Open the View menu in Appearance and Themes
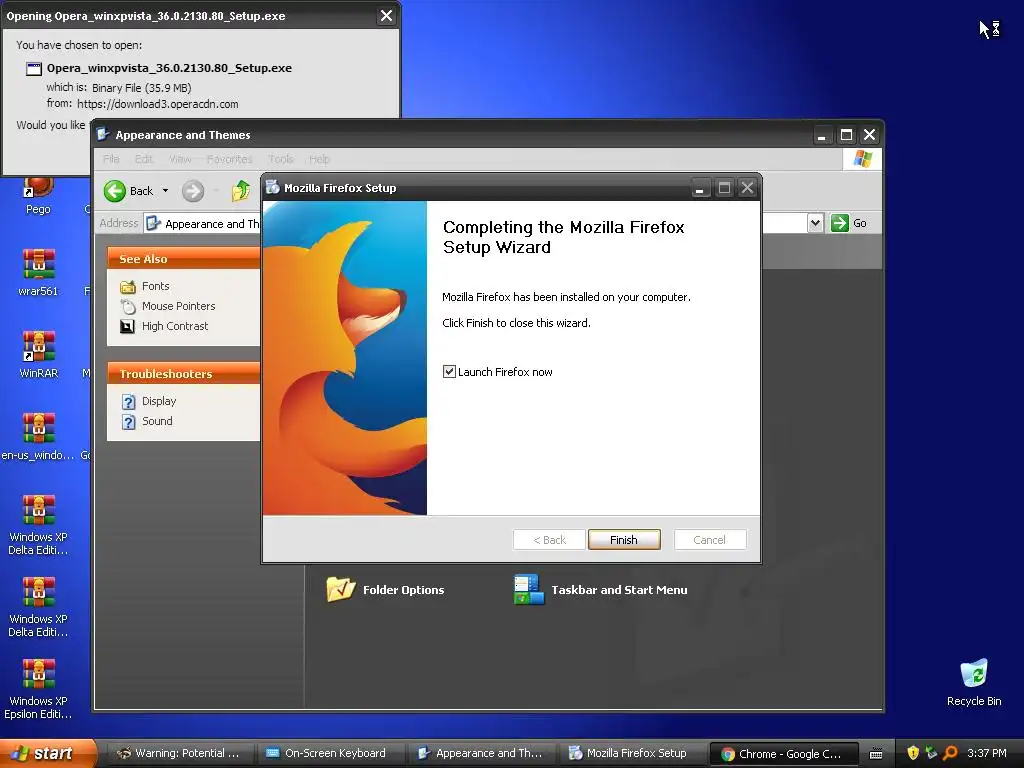The width and height of the screenshot is (1024, 768). click(180, 159)
